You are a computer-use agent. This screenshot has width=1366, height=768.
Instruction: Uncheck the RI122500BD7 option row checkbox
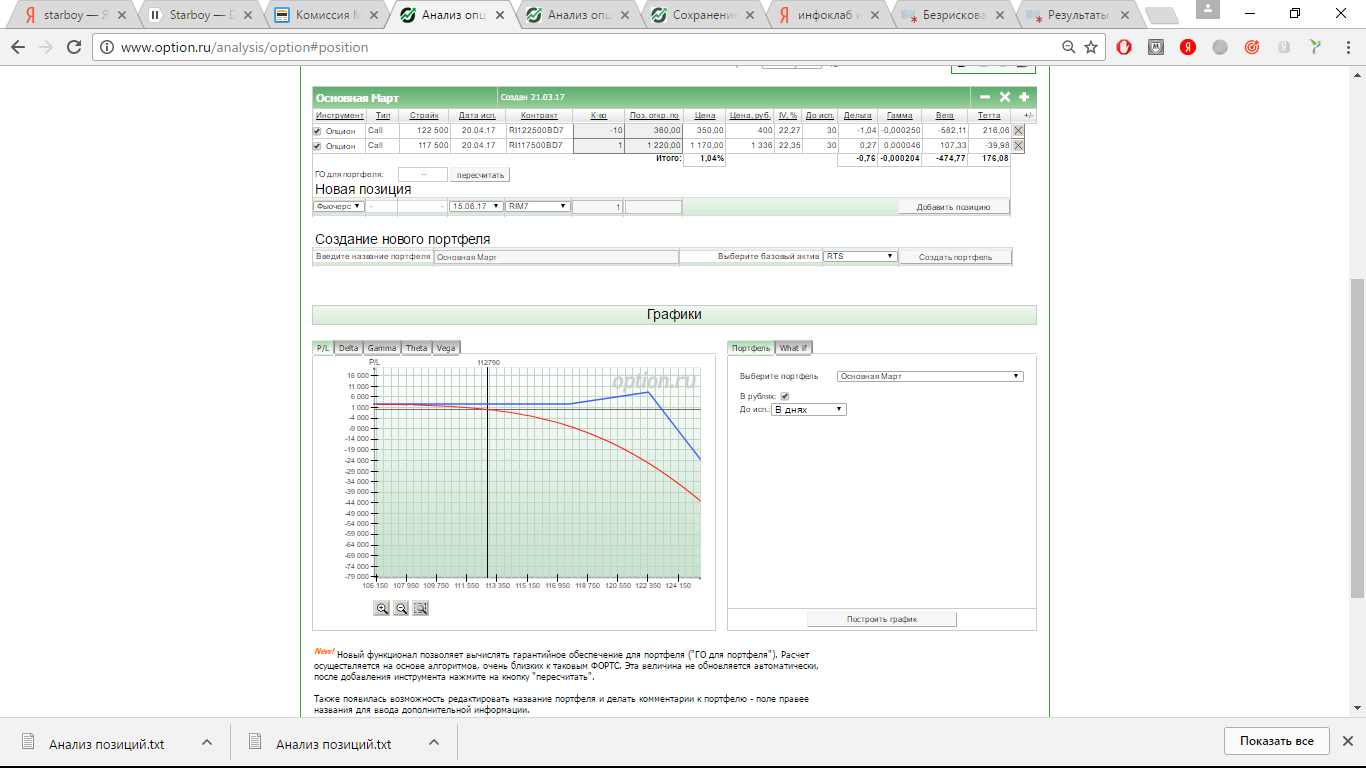coord(318,131)
